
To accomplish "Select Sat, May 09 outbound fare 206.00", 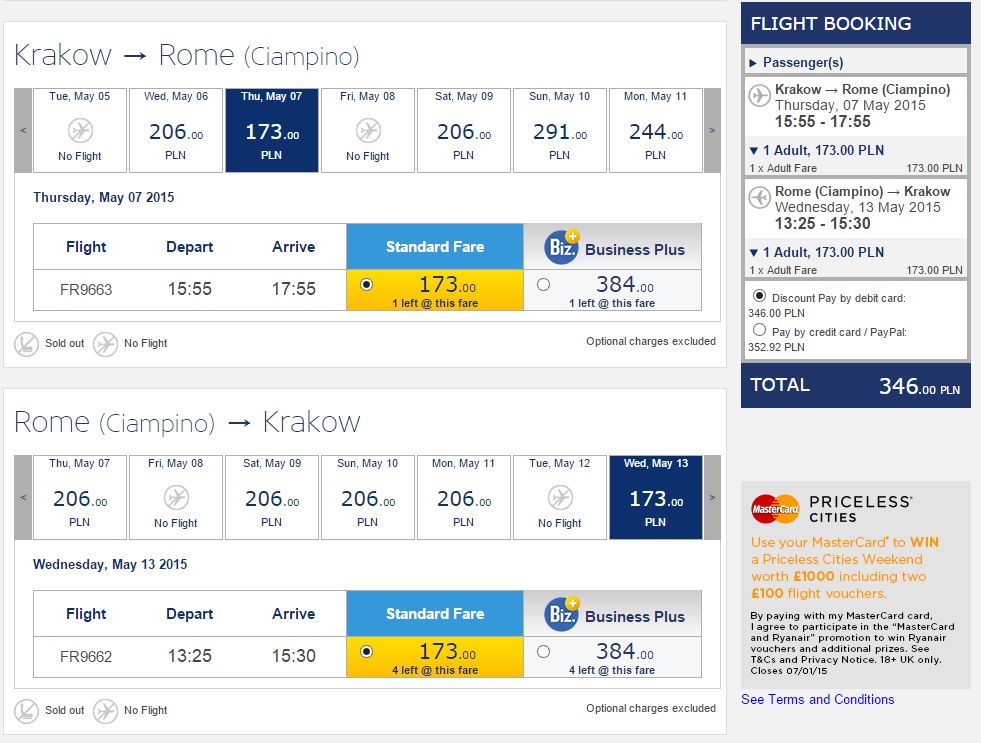I will click(x=464, y=131).
